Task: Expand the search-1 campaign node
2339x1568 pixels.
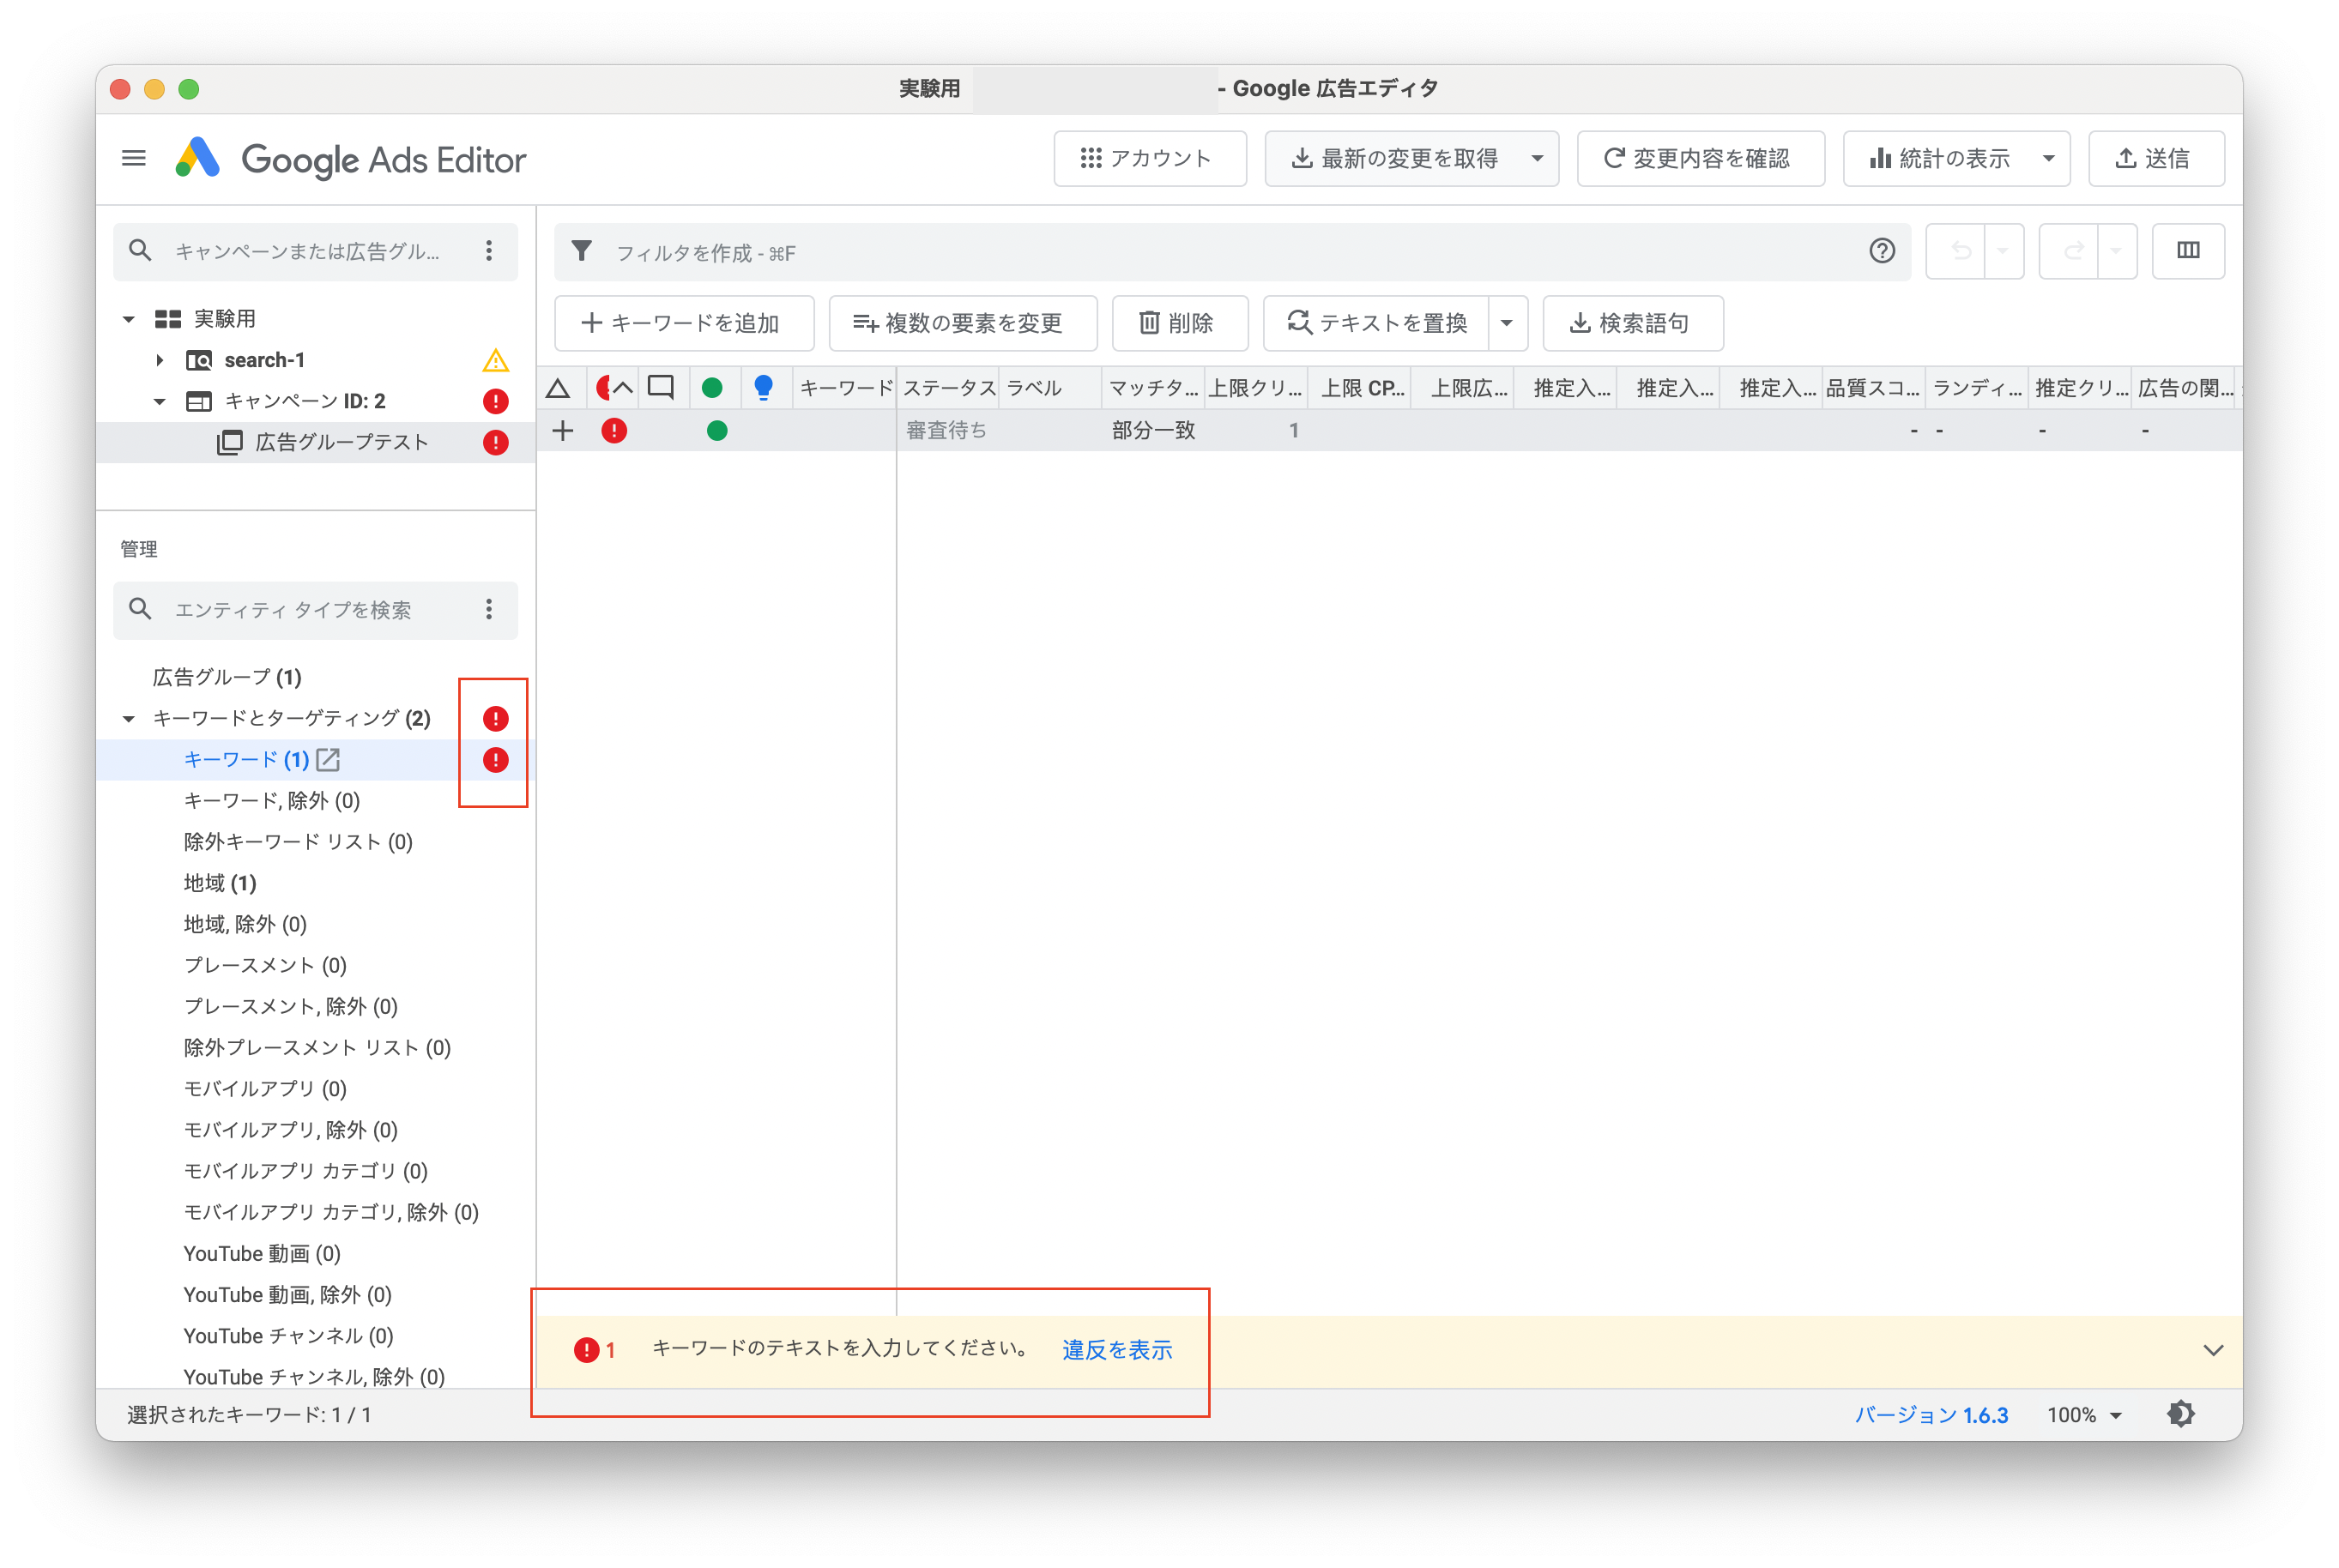Action: [x=160, y=359]
